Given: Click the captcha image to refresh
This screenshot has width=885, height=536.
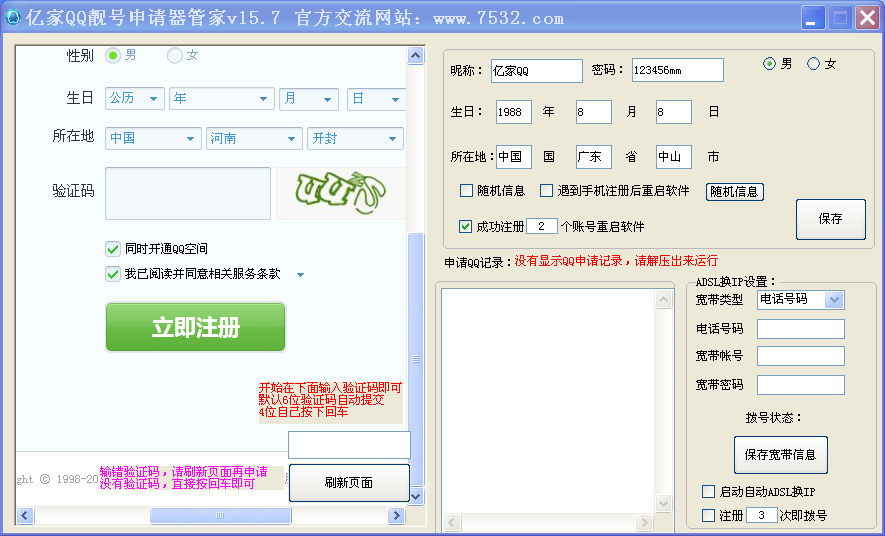Looking at the screenshot, I should tap(340, 193).
